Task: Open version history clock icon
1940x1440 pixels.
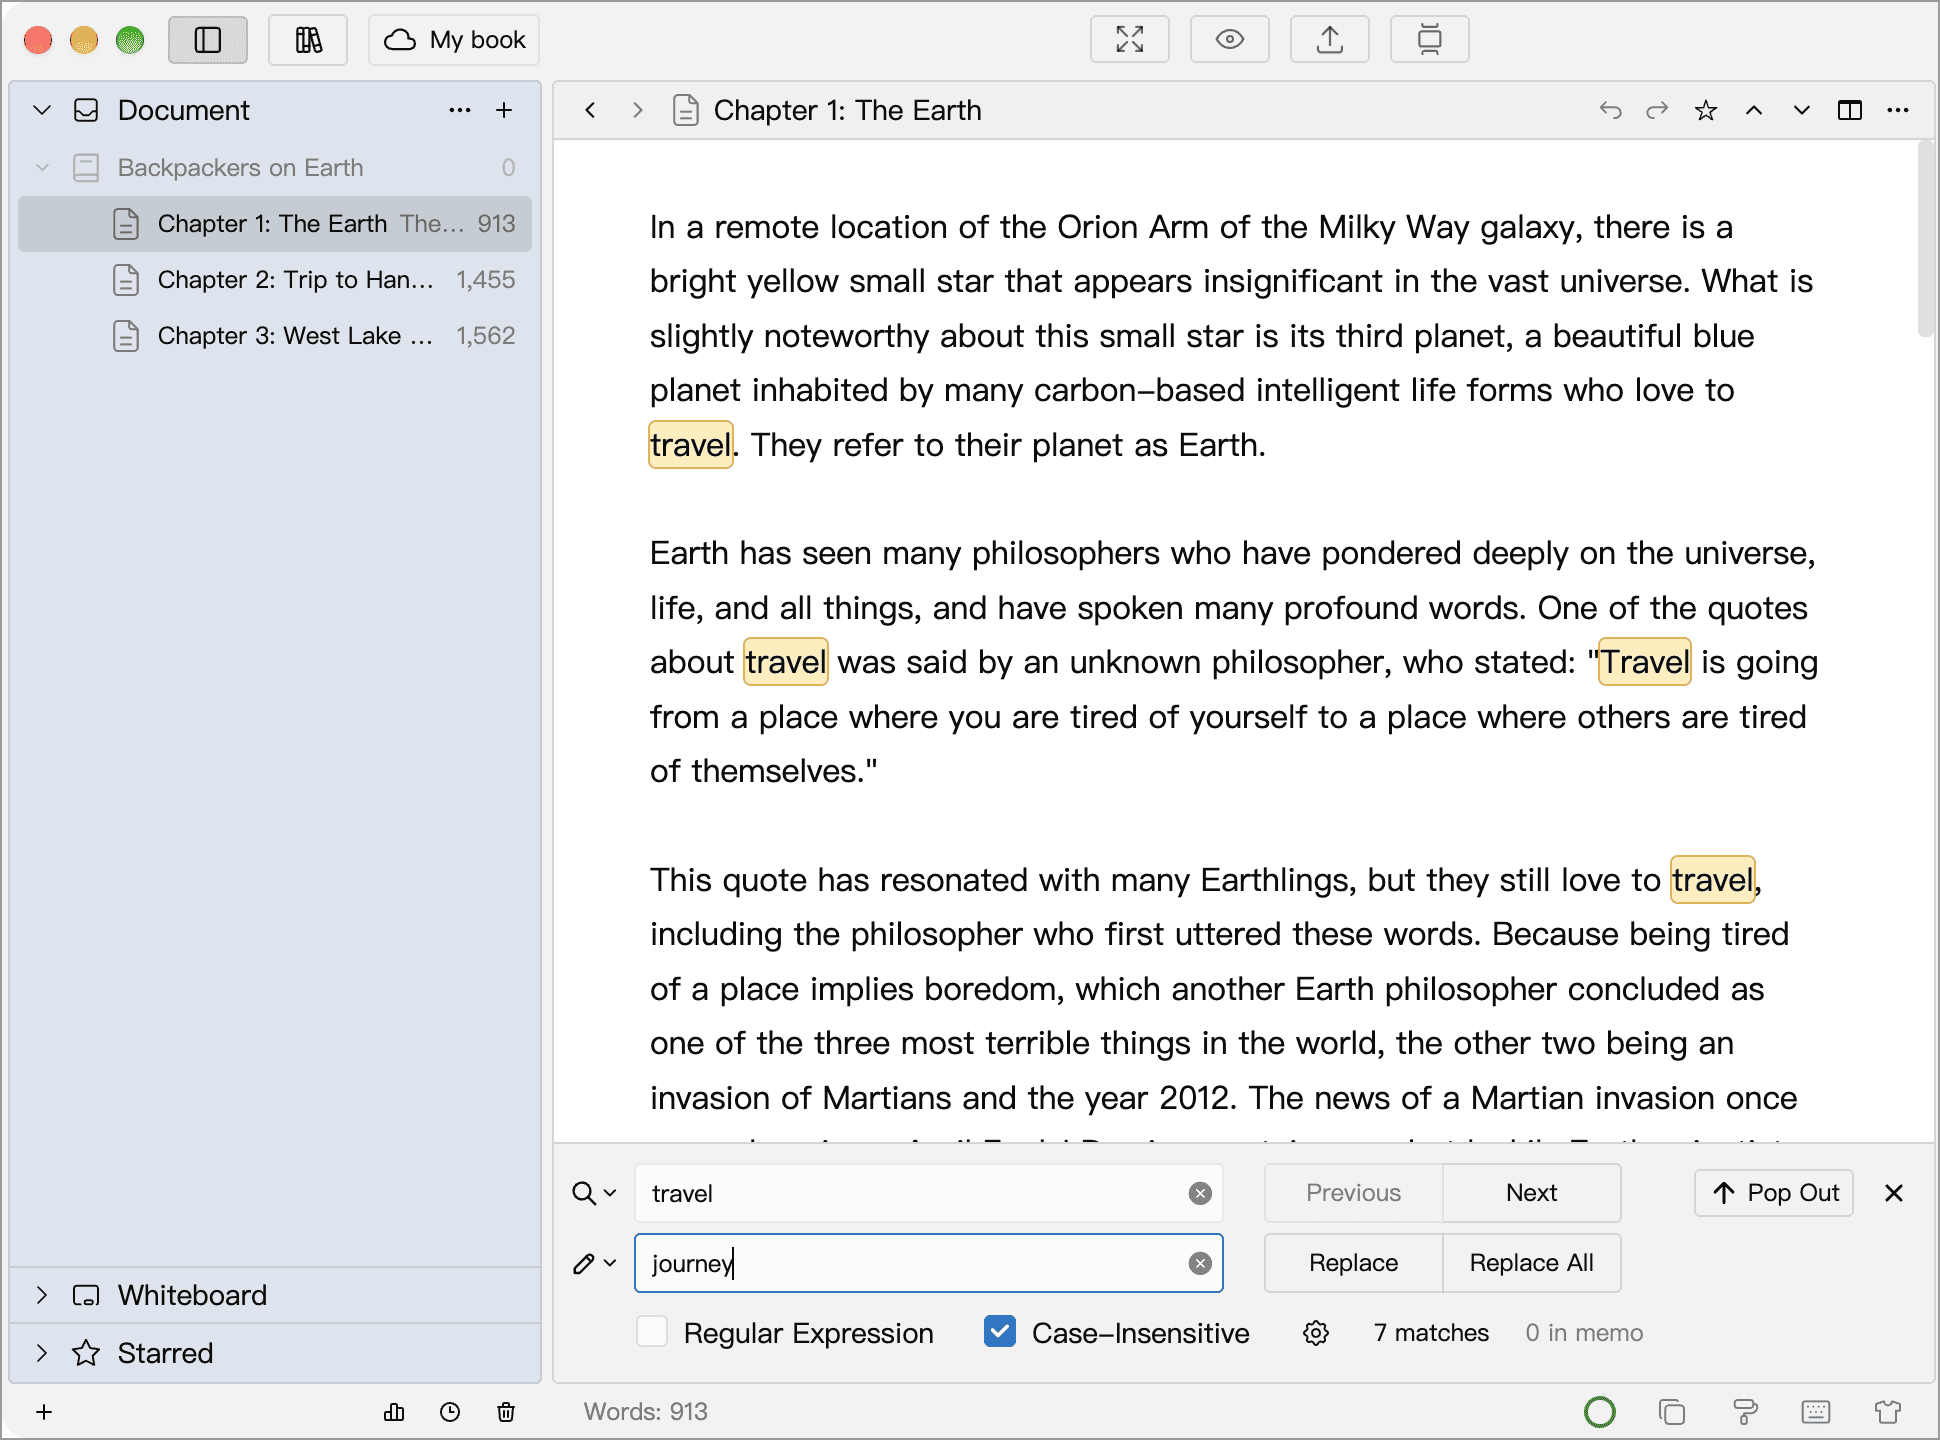Action: [x=450, y=1412]
